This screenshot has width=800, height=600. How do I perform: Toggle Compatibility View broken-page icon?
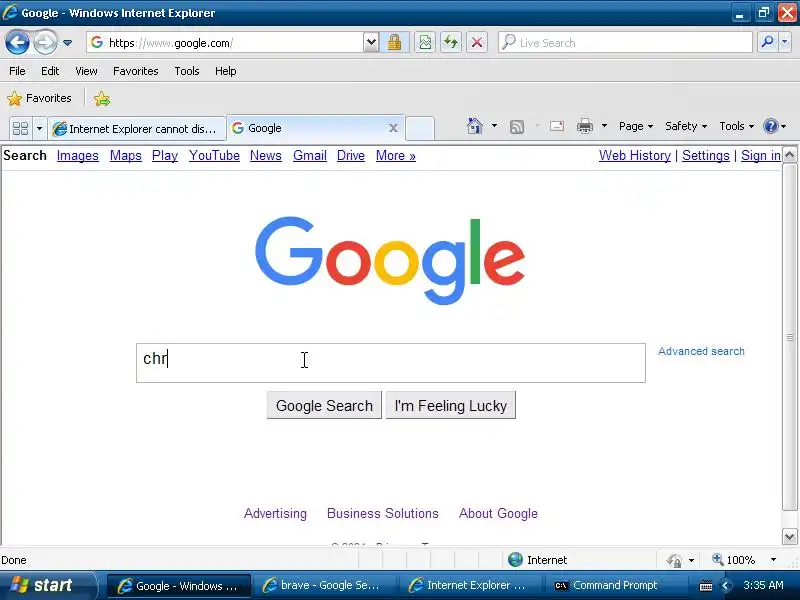pos(424,42)
